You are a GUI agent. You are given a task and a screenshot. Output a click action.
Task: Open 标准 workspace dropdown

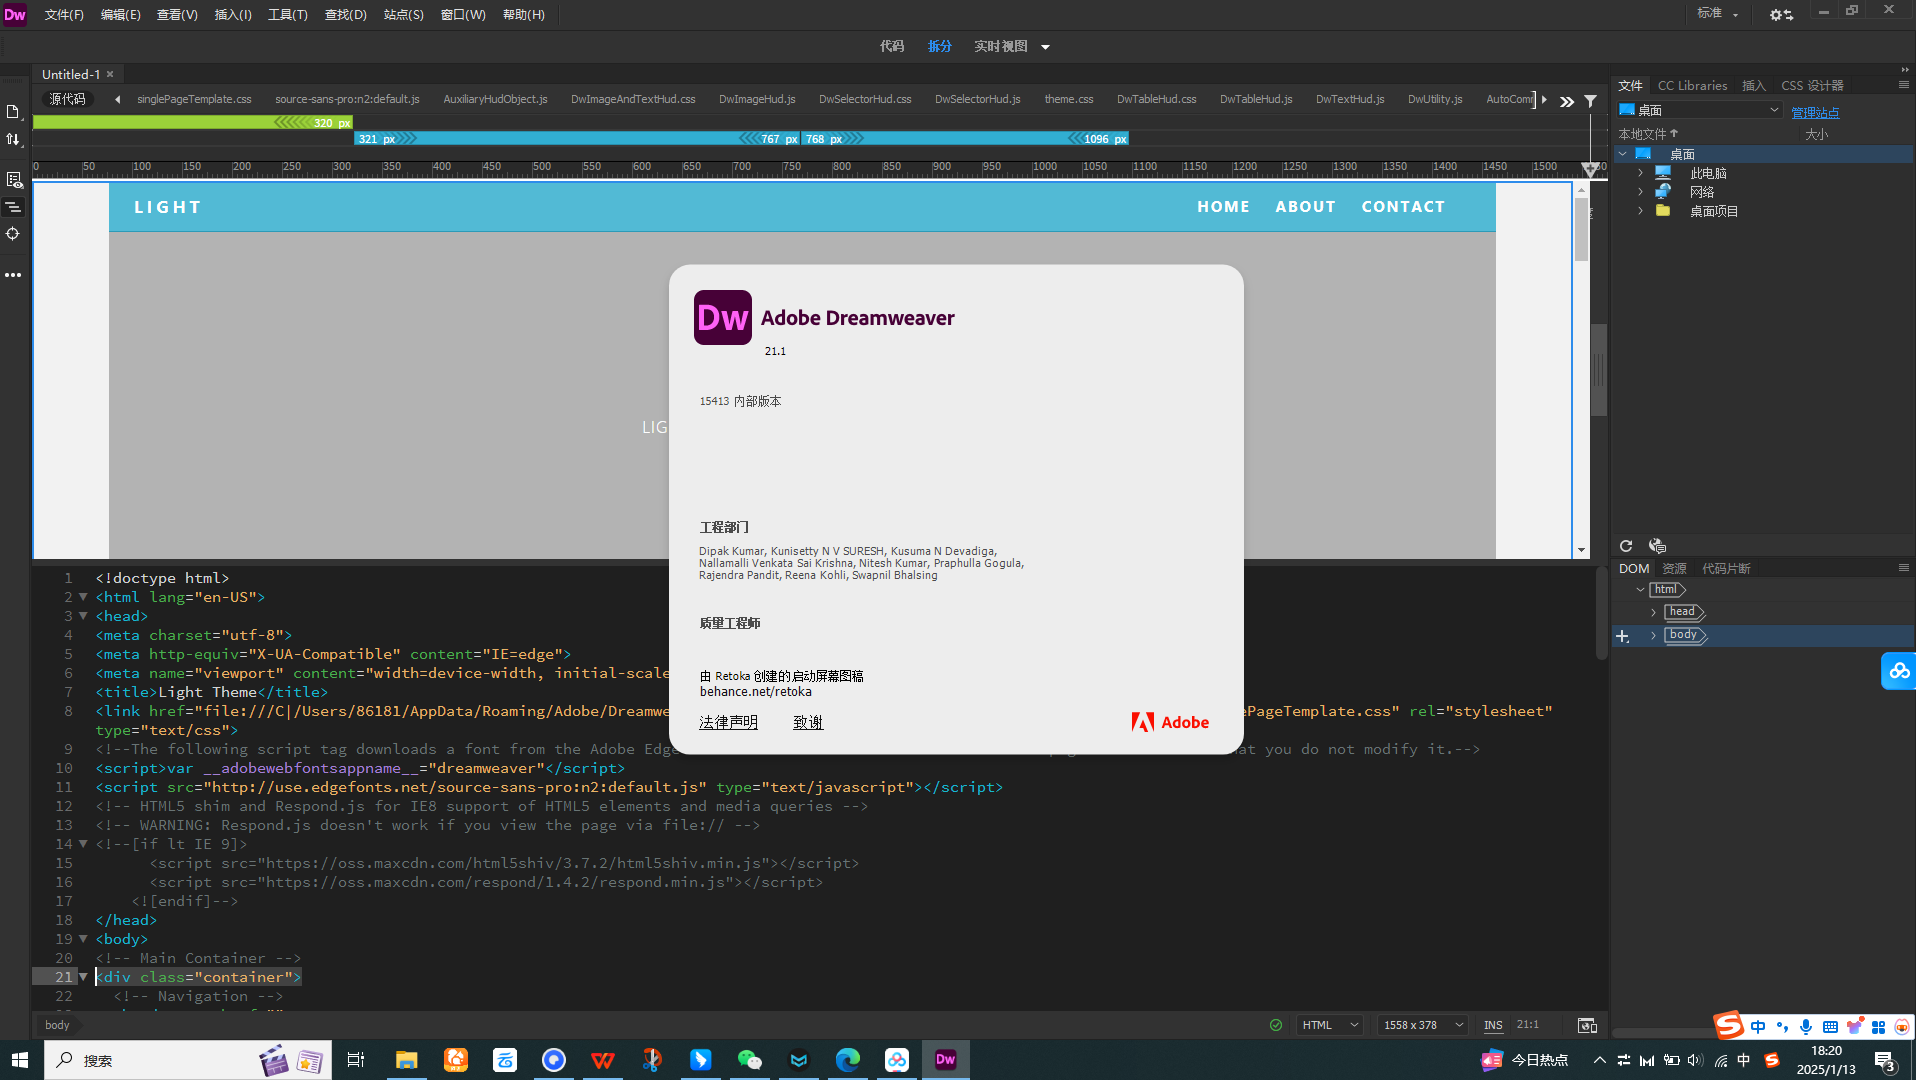tap(1718, 14)
